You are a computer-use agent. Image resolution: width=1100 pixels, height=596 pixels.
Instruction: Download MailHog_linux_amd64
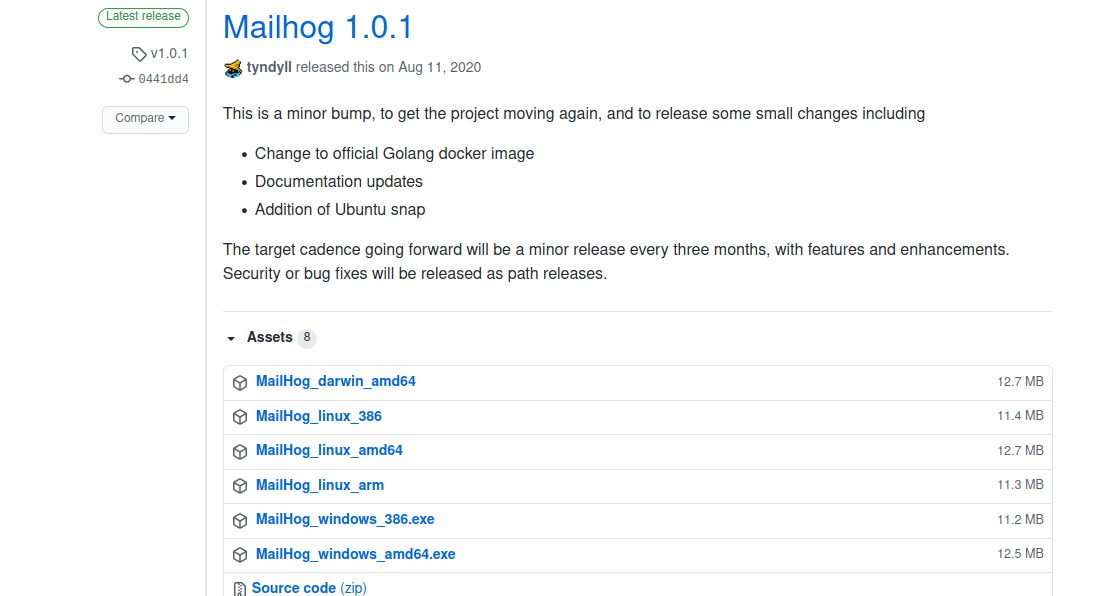[329, 450]
